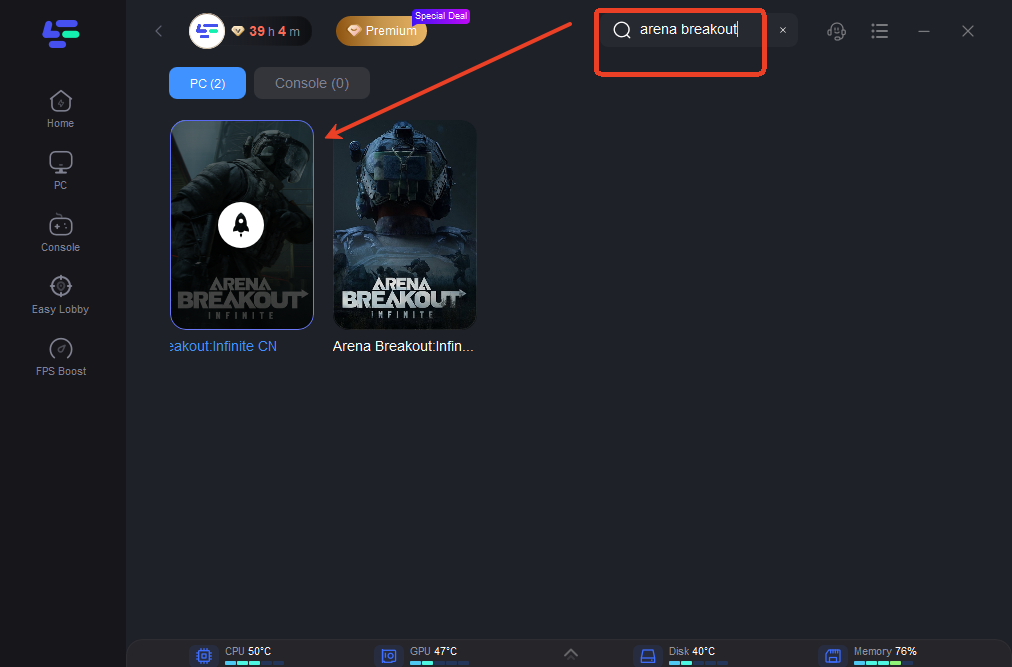1012x667 pixels.
Task: Select Arena Breakout: Infinite CN thumbnail
Action: pos(242,225)
